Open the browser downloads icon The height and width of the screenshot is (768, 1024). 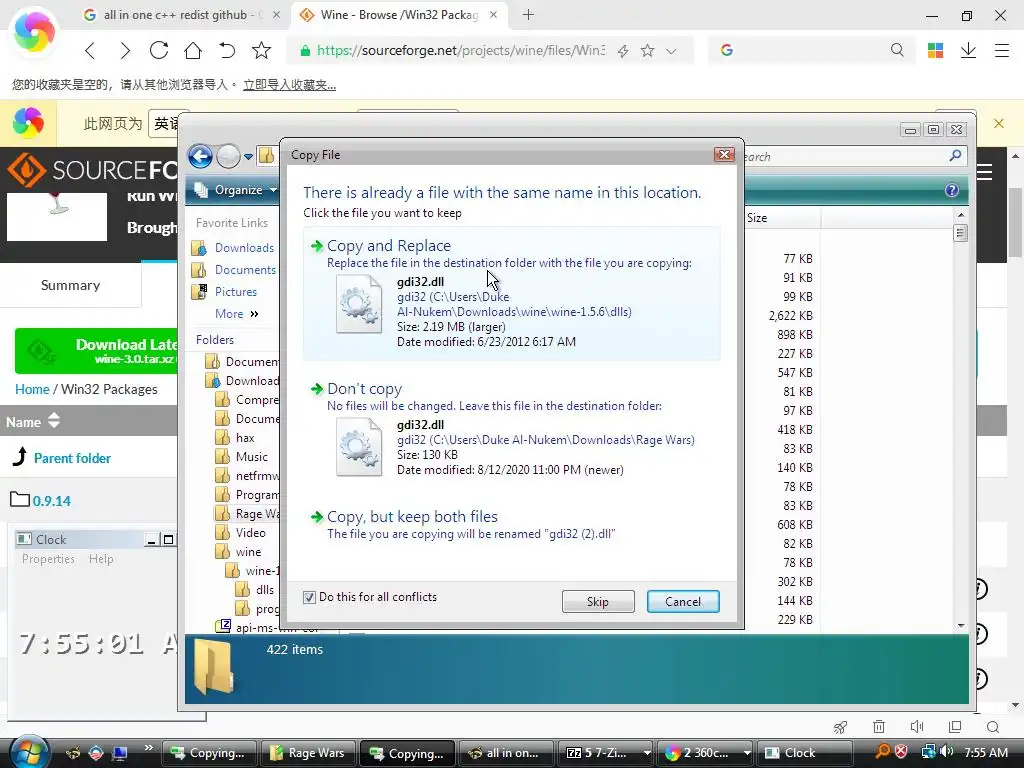tap(968, 50)
